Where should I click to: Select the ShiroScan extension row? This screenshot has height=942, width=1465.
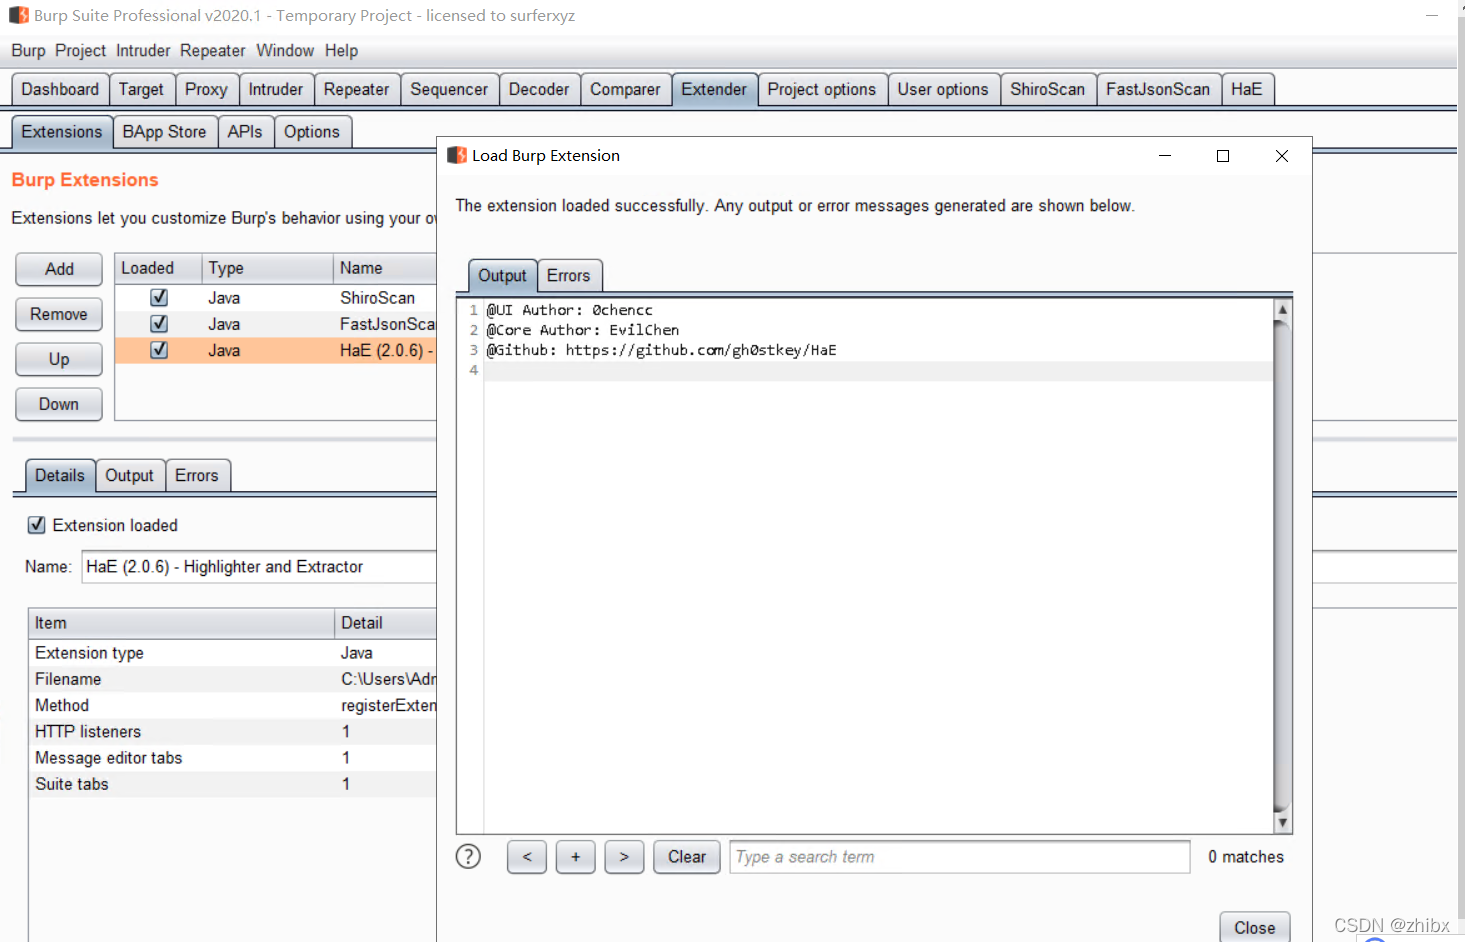coord(276,298)
